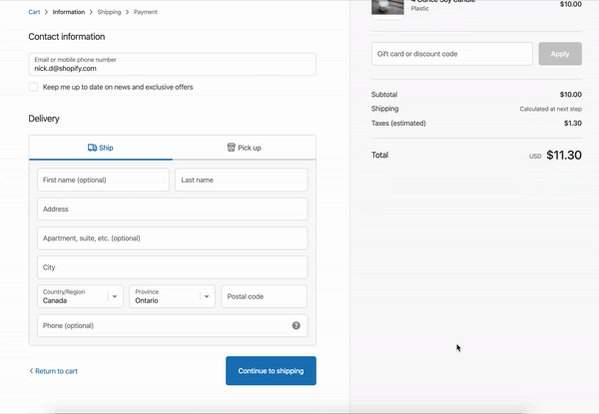Click the Shipping label in the order summary
The width and height of the screenshot is (599, 414).
tap(385, 108)
